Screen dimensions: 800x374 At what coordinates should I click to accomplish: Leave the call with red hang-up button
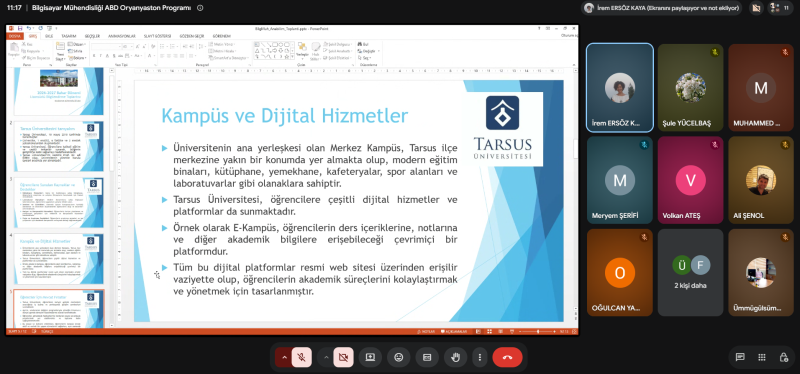coord(507,357)
